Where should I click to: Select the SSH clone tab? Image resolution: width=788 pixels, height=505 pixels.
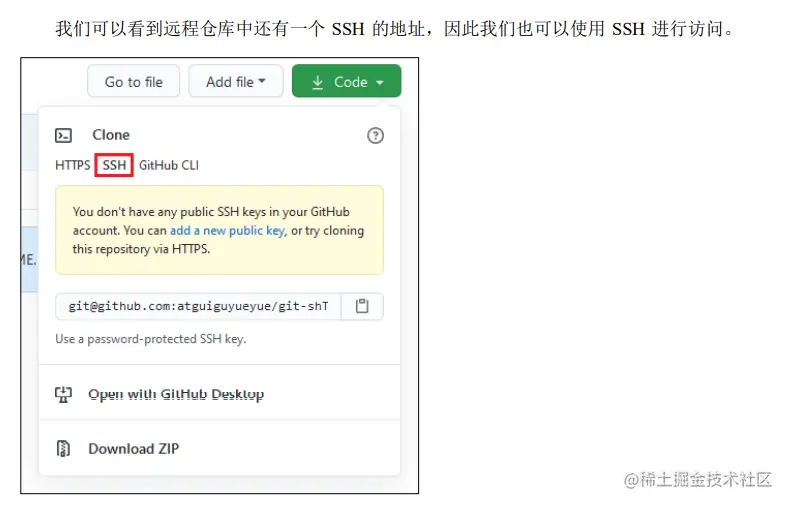114,165
